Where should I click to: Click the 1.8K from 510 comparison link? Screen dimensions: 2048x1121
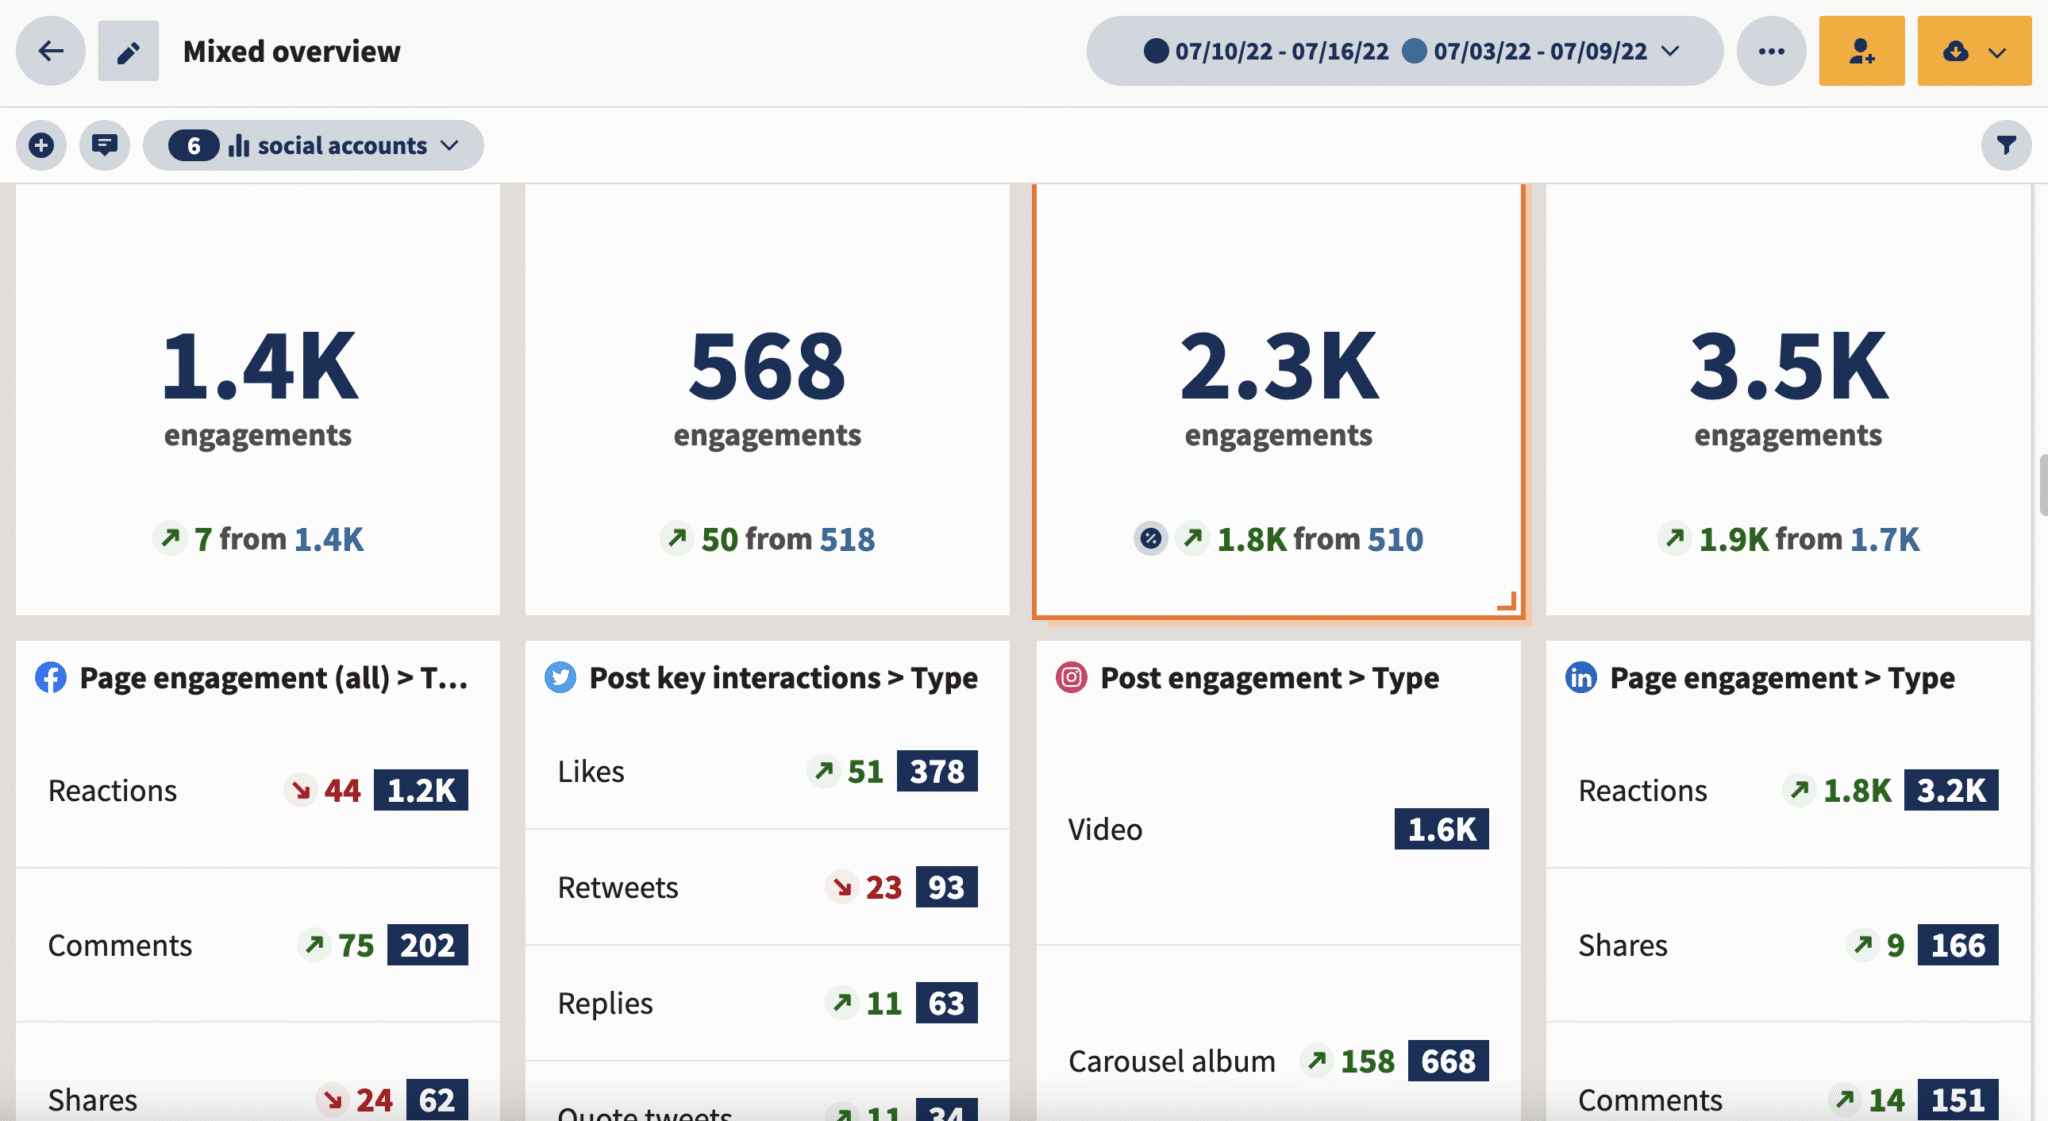tap(1320, 539)
